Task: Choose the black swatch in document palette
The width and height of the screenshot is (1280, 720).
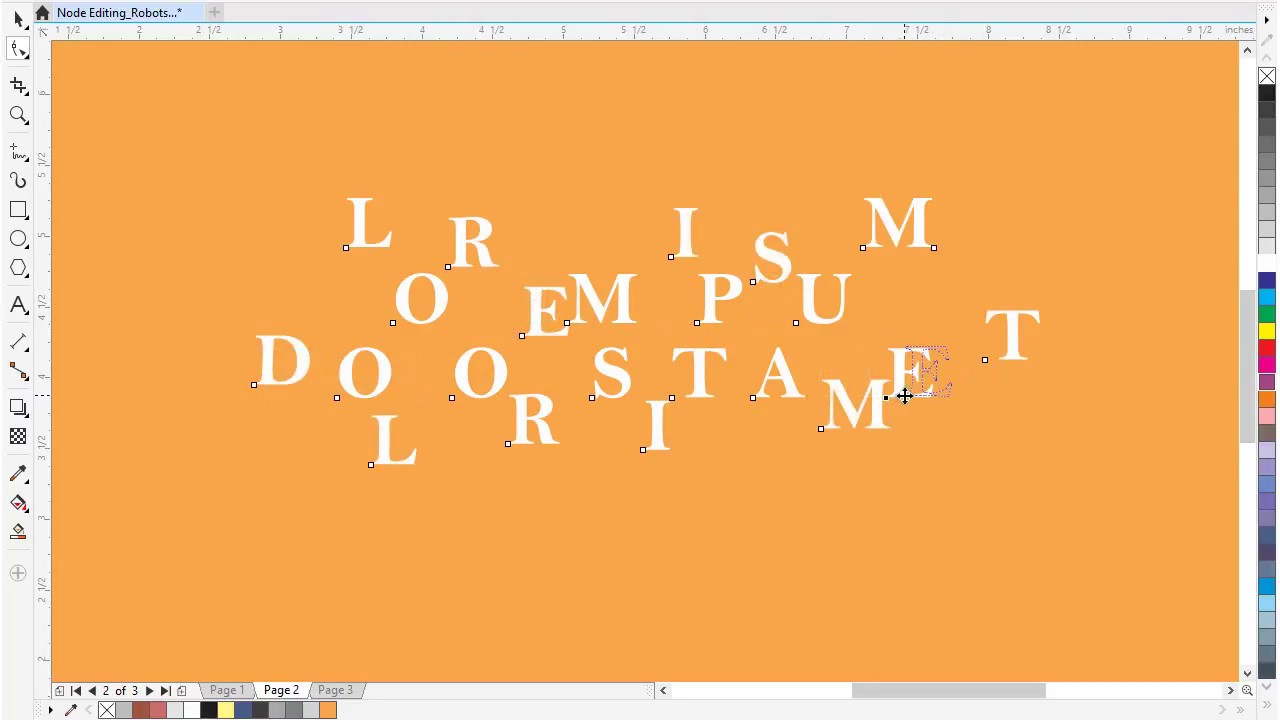Action: (209, 710)
